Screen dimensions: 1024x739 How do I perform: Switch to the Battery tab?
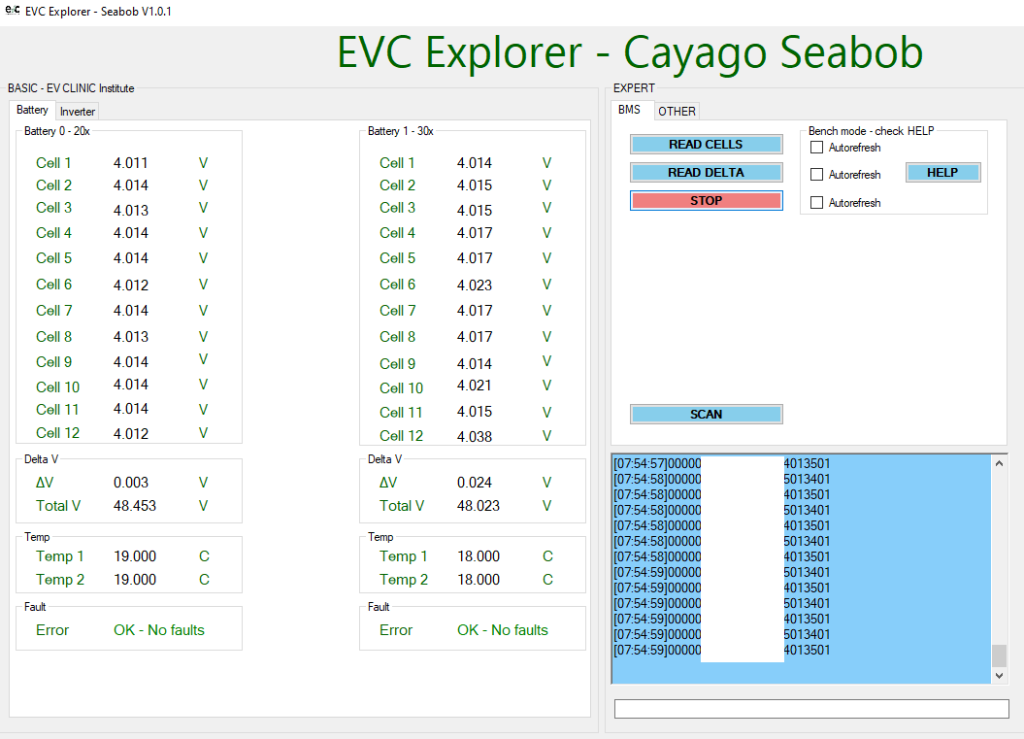32,110
